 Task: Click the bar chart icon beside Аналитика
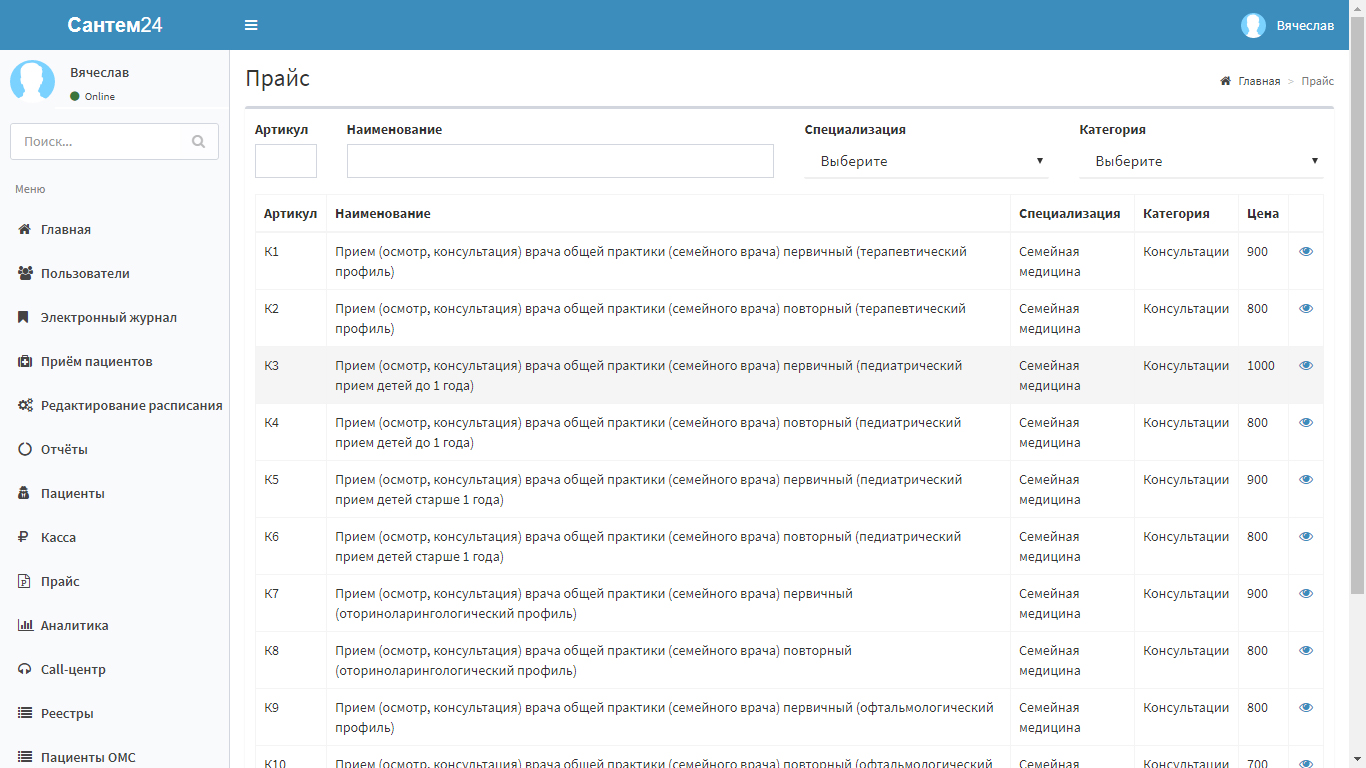[25, 625]
